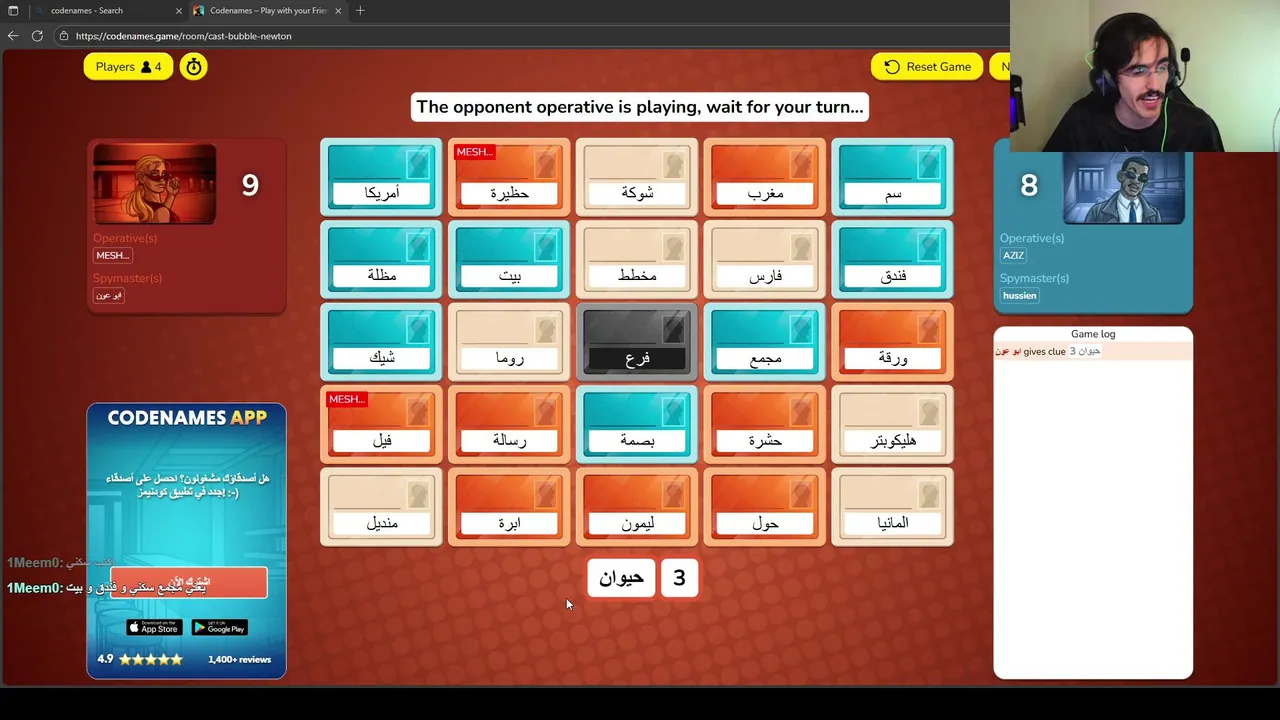Click the MESH... guess tag on card فيل

347,399
